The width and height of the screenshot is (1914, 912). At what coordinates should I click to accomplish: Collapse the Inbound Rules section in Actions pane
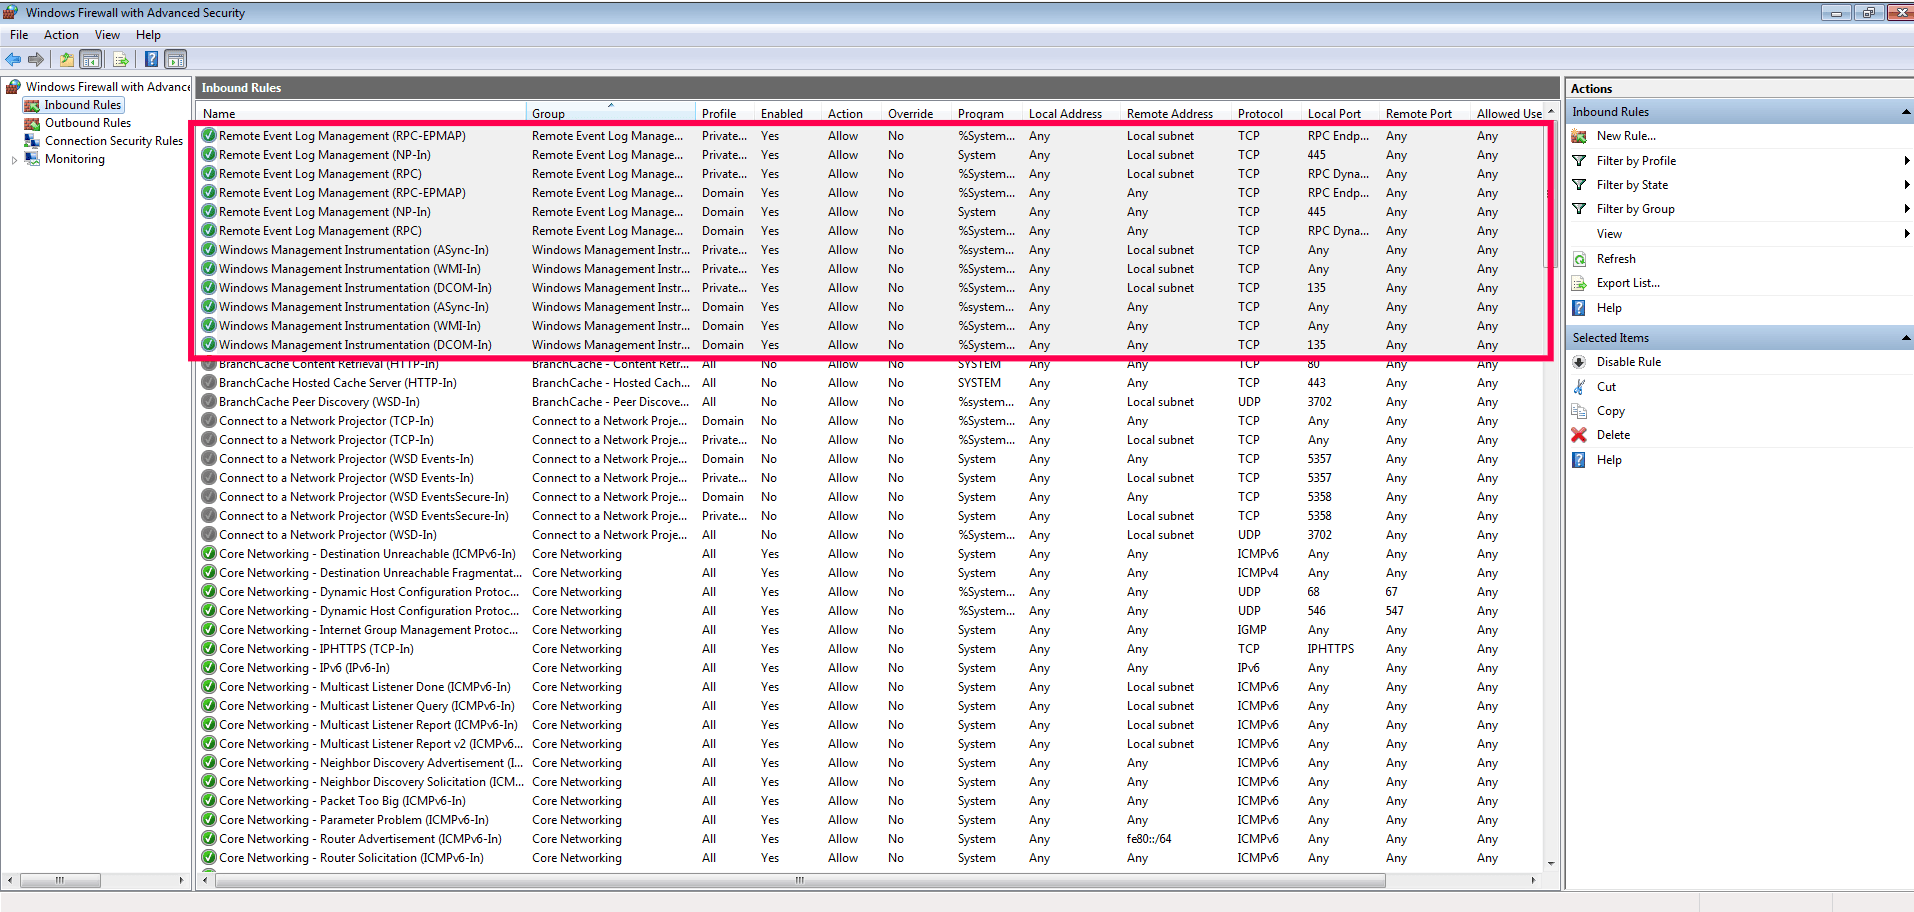pyautogui.click(x=1905, y=112)
